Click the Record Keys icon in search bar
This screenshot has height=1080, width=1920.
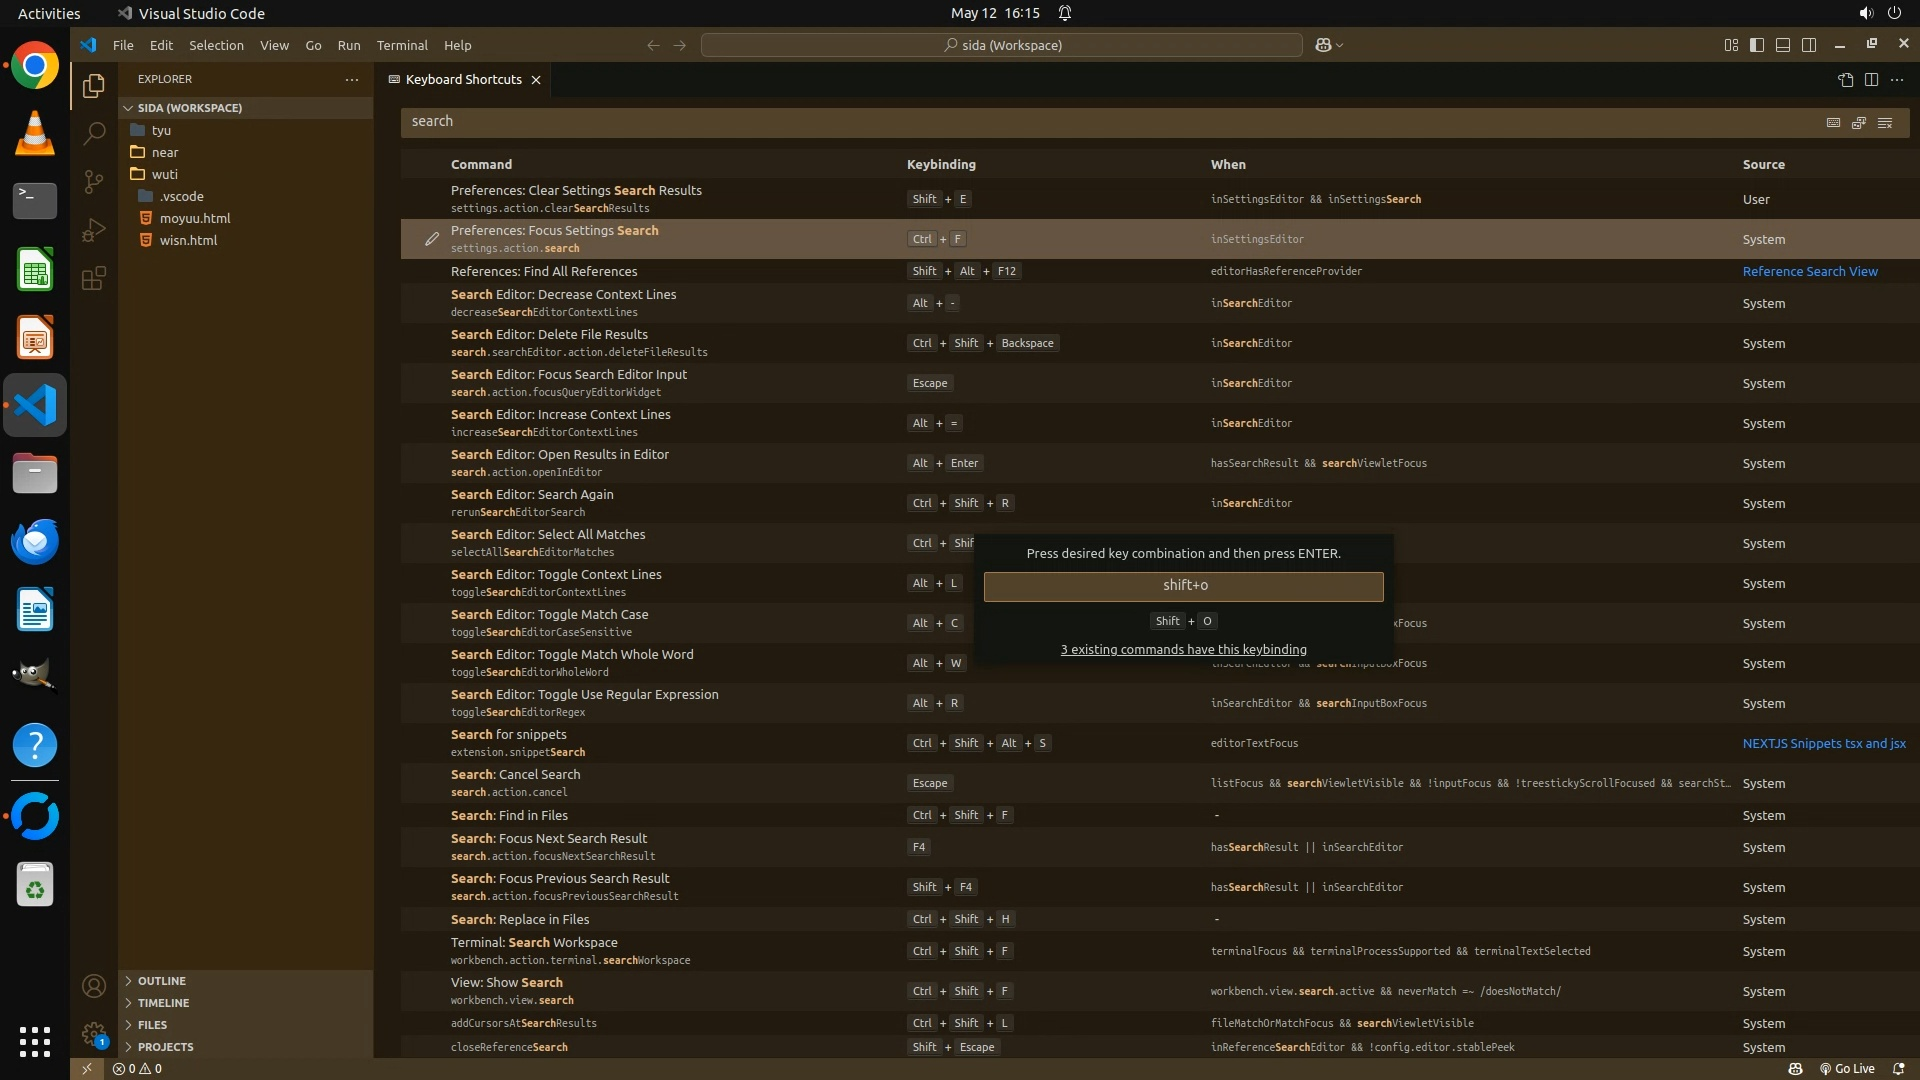[x=1833, y=122]
